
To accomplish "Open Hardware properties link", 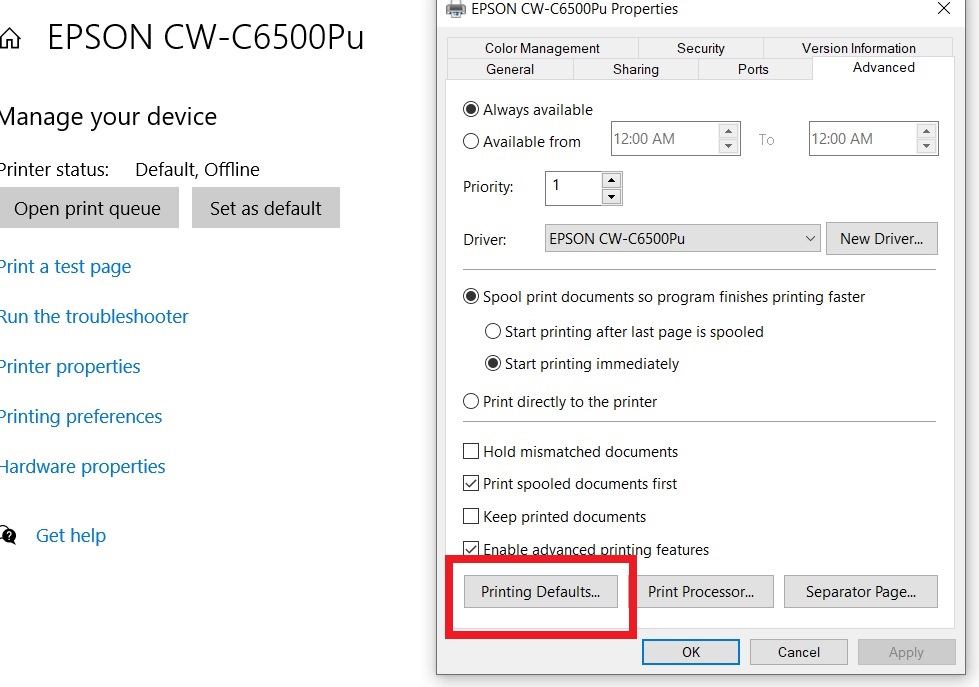I will point(82,467).
